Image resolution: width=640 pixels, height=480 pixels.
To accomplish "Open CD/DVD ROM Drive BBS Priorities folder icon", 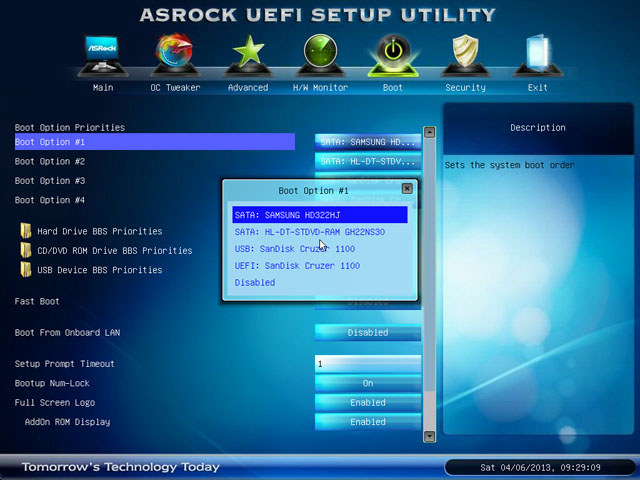I will tap(26, 250).
